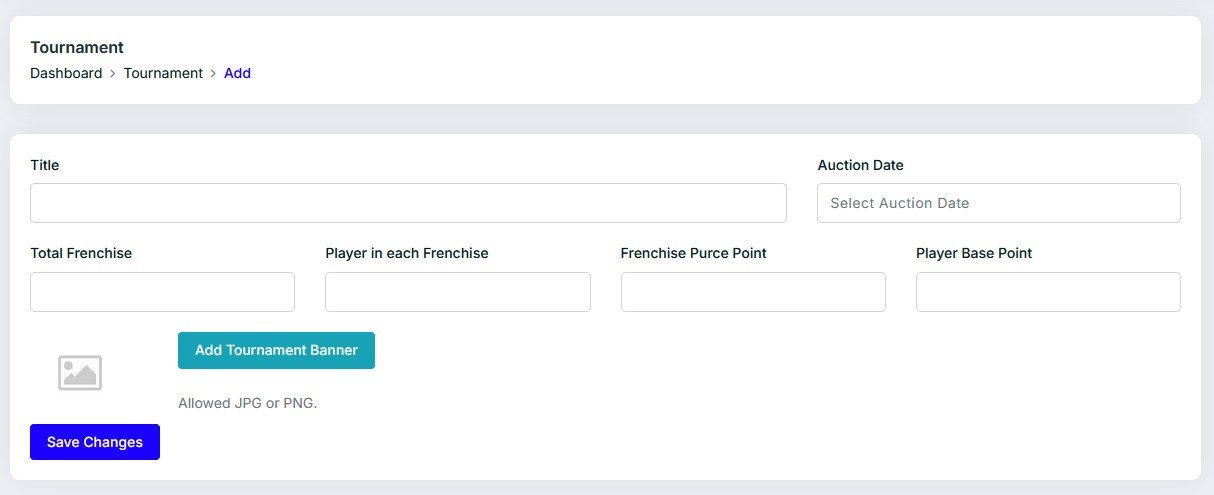The width and height of the screenshot is (1214, 495).
Task: Open the Select Auction Date picker
Action: (998, 203)
